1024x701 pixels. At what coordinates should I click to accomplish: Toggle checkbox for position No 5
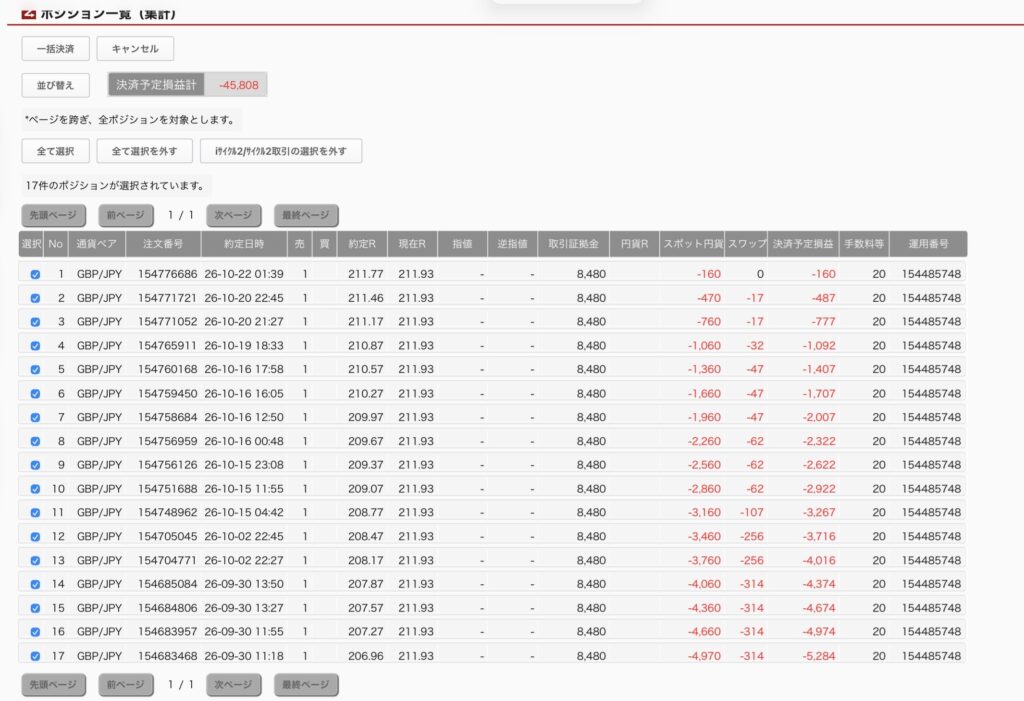35,370
